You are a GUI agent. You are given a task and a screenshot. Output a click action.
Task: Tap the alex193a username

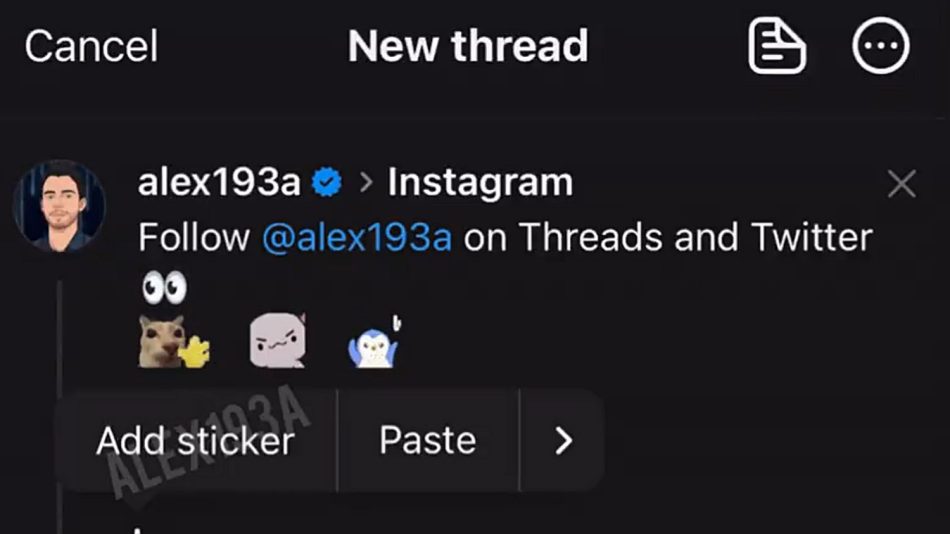[219, 182]
